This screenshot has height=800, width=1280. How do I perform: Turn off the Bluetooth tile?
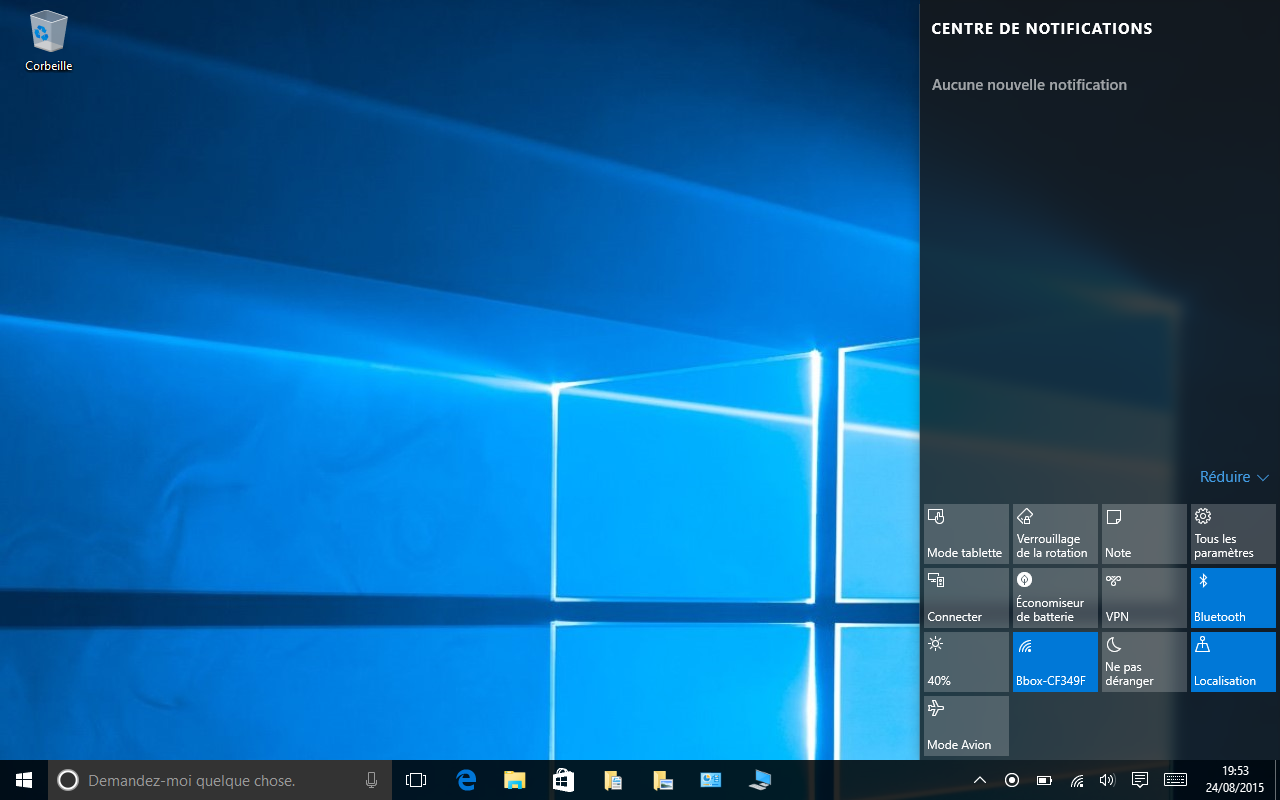tap(1233, 598)
